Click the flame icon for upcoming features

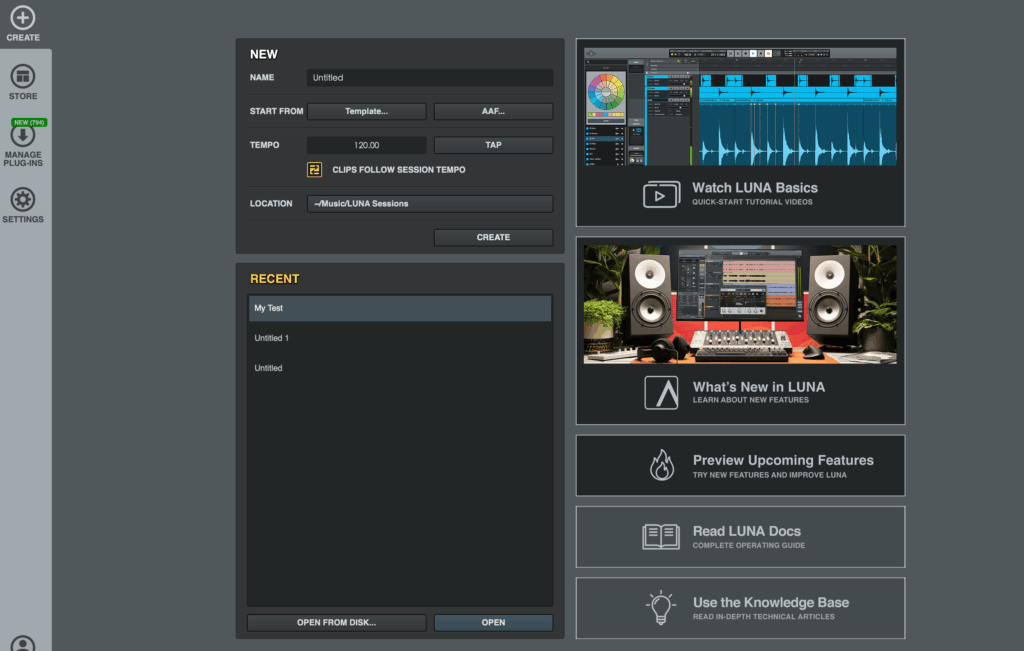coord(661,465)
